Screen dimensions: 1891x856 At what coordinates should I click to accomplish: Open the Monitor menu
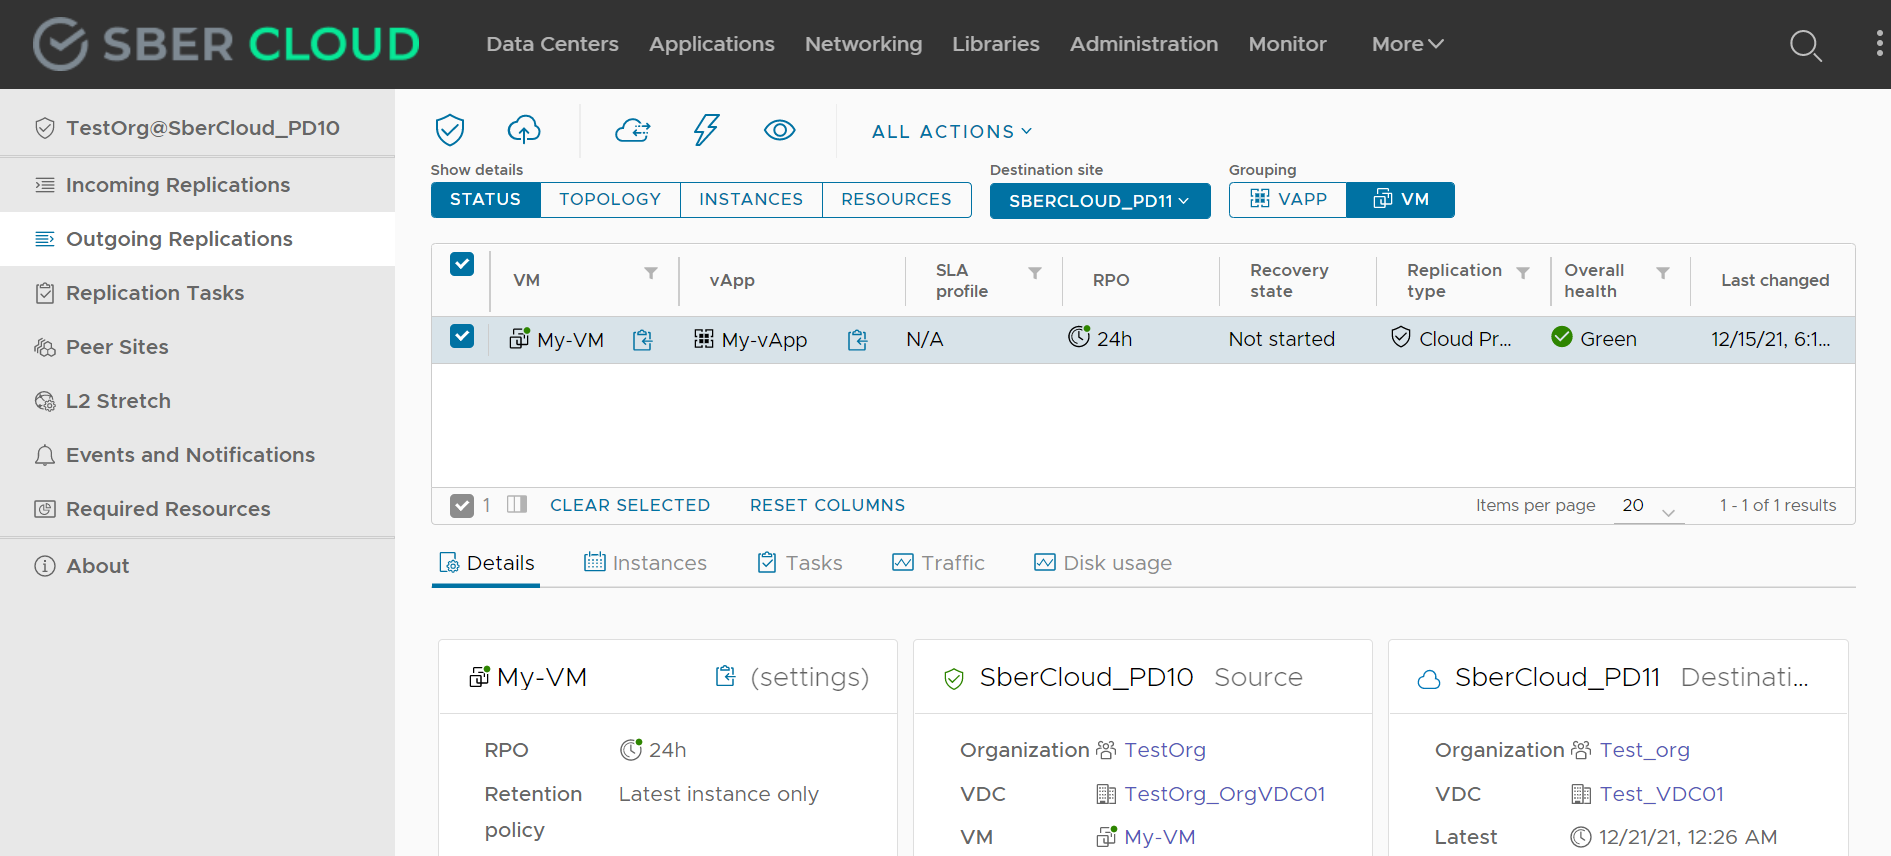click(x=1287, y=44)
